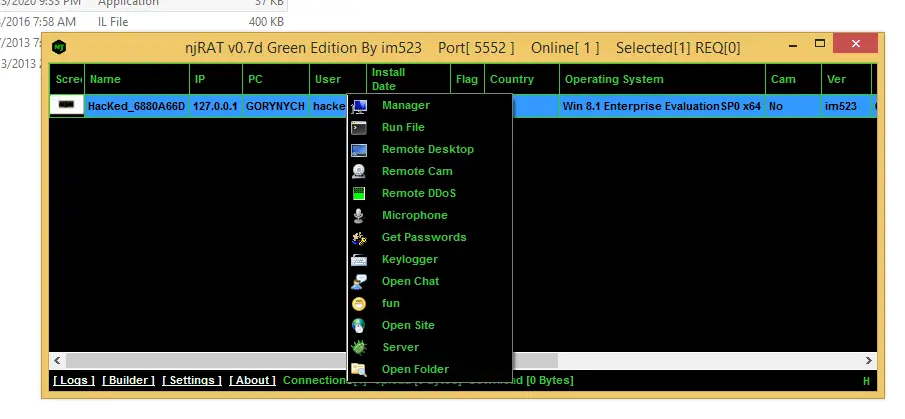This screenshot has width=905, height=419.
Task: Minimize the njRAT window
Action: click(794, 44)
